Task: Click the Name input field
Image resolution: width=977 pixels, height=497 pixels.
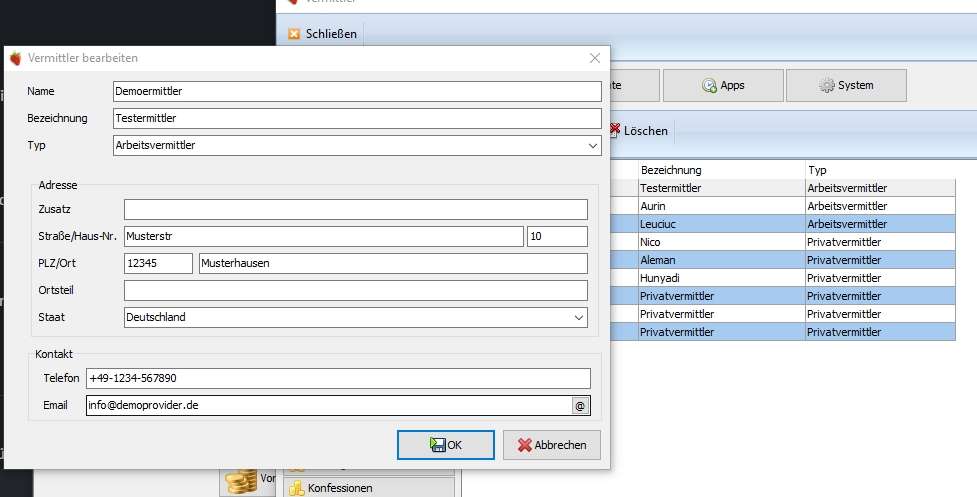Action: pyautogui.click(x=357, y=91)
